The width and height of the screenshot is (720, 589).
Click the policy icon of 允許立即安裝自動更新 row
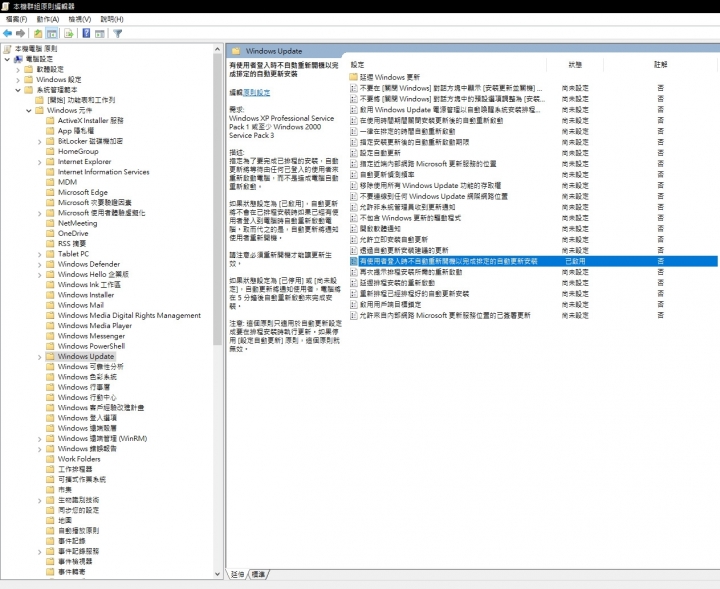[354, 240]
